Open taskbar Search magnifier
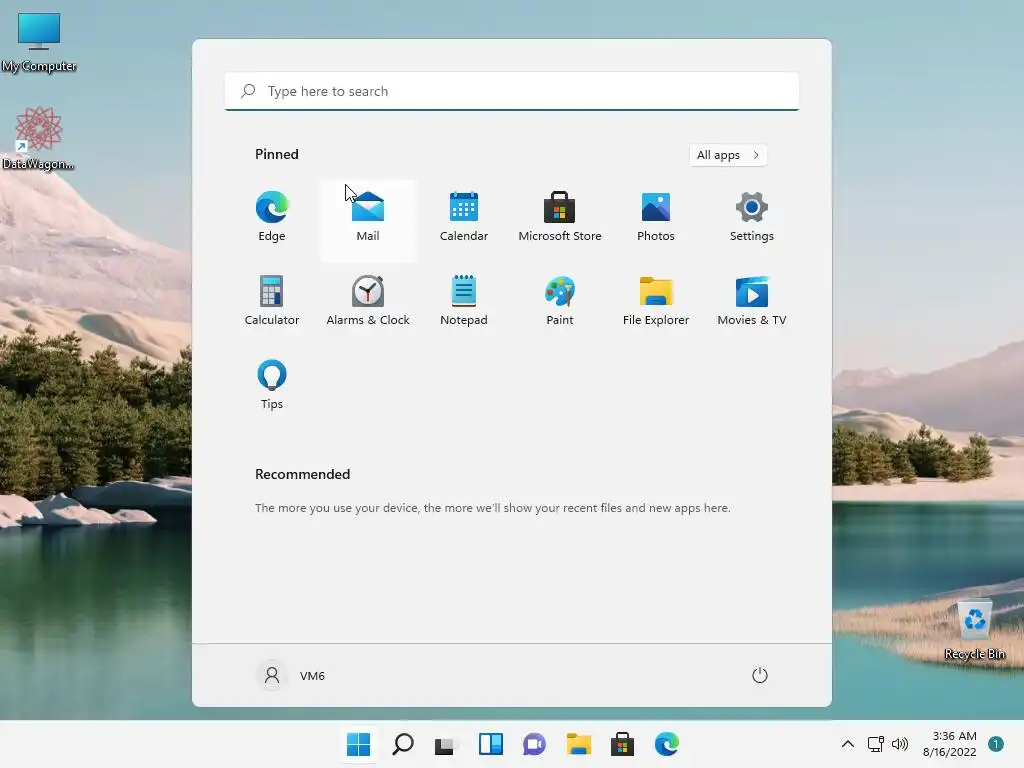The width and height of the screenshot is (1024, 768). [x=403, y=744]
